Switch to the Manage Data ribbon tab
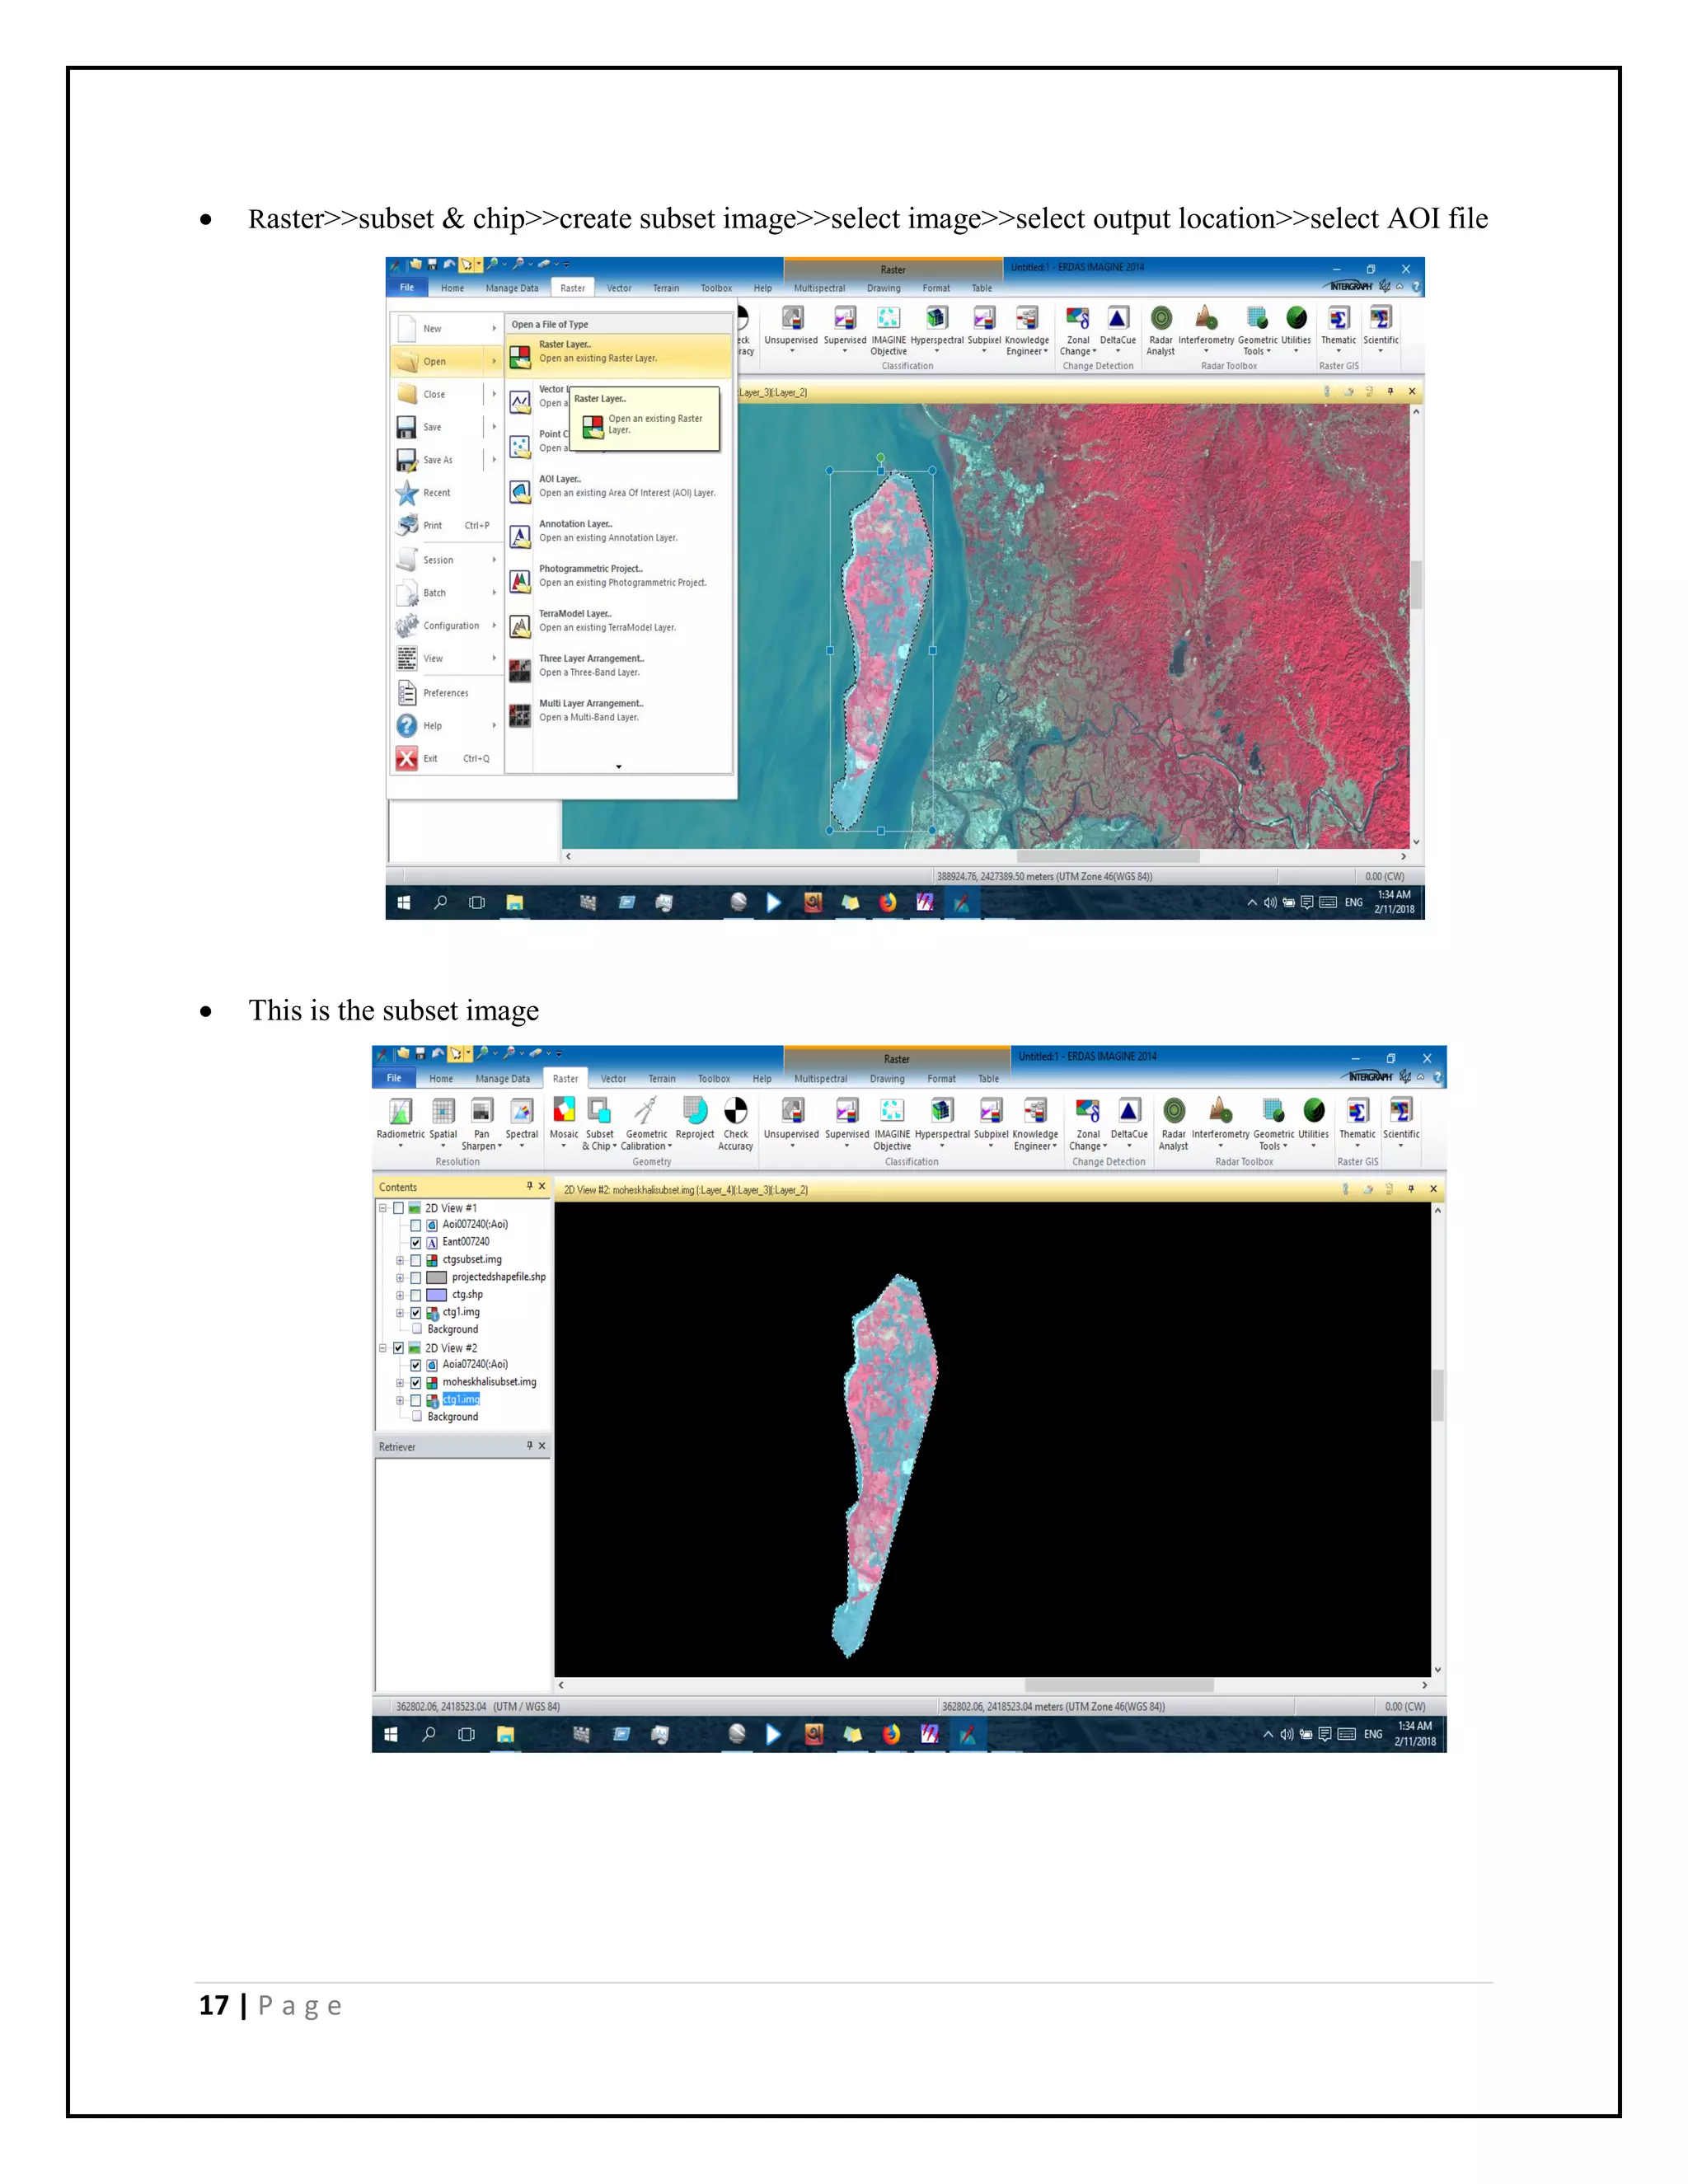 [x=502, y=1079]
